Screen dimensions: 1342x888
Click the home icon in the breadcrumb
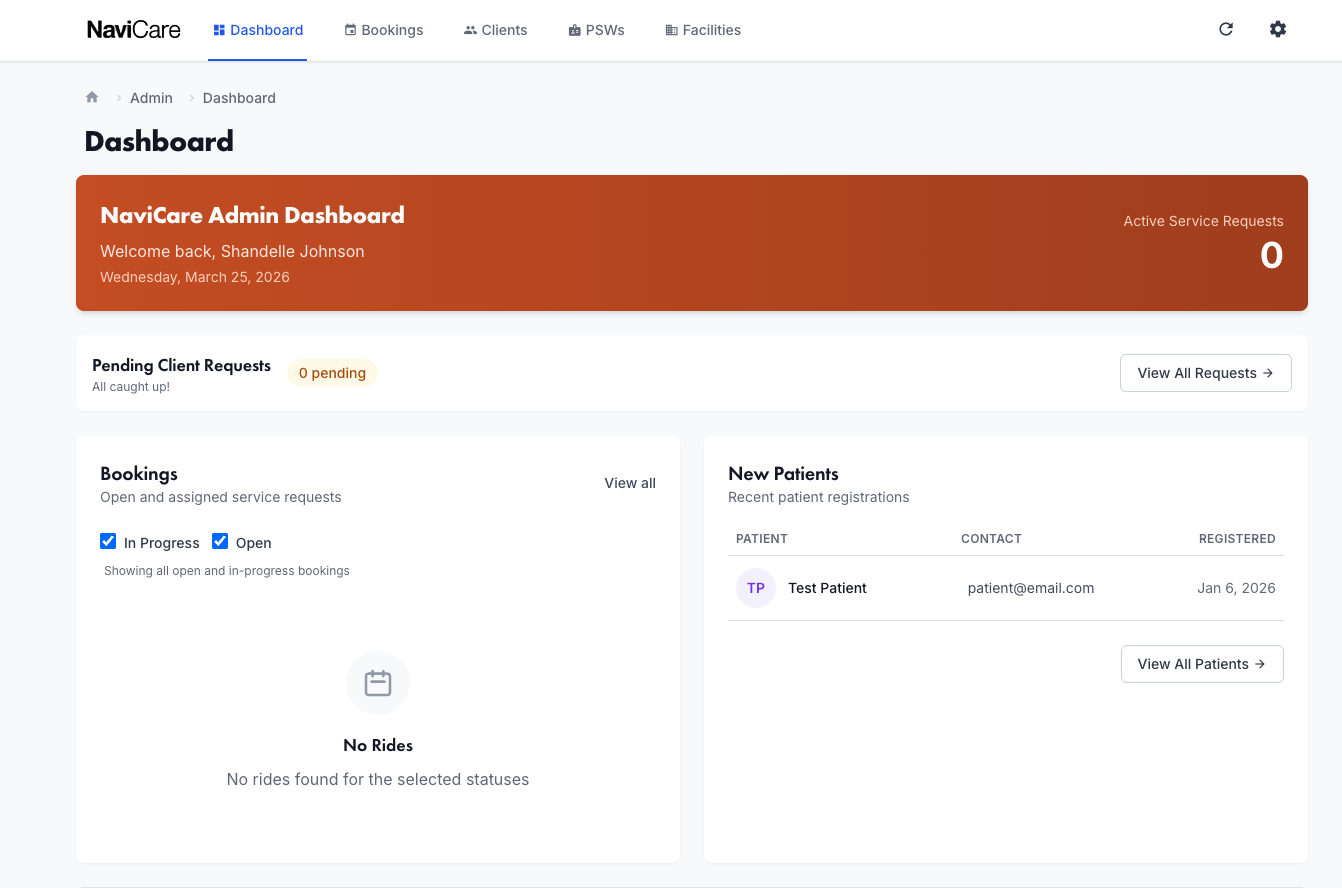click(92, 97)
